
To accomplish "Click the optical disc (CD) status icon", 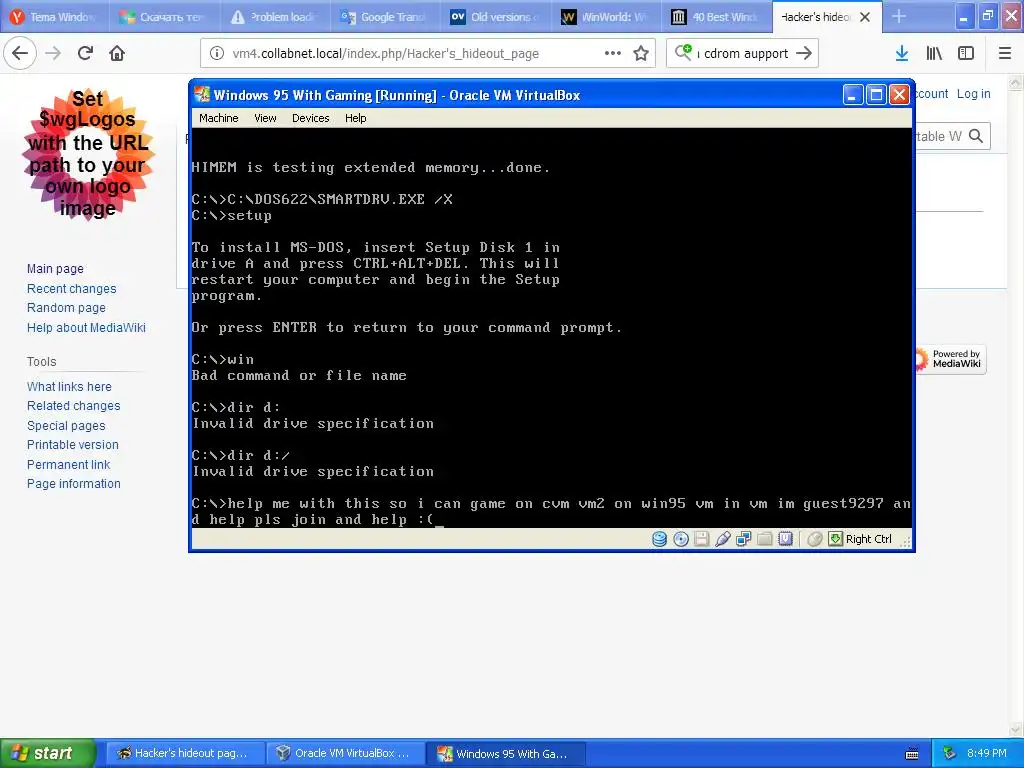I will [680, 539].
